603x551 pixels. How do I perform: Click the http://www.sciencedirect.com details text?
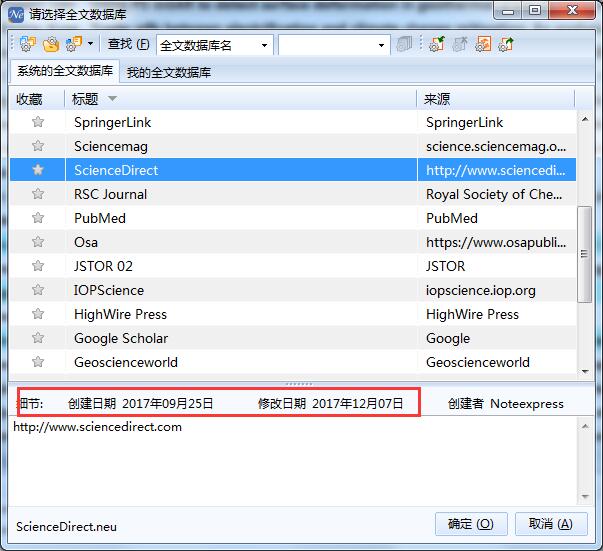coord(97,427)
